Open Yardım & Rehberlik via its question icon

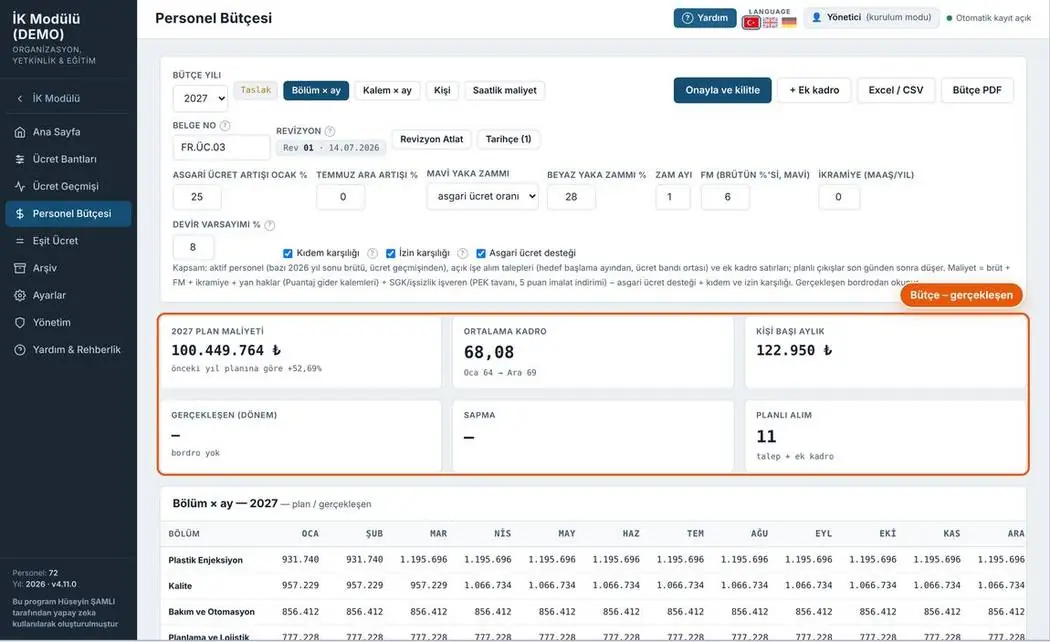pyautogui.click(x=20, y=349)
